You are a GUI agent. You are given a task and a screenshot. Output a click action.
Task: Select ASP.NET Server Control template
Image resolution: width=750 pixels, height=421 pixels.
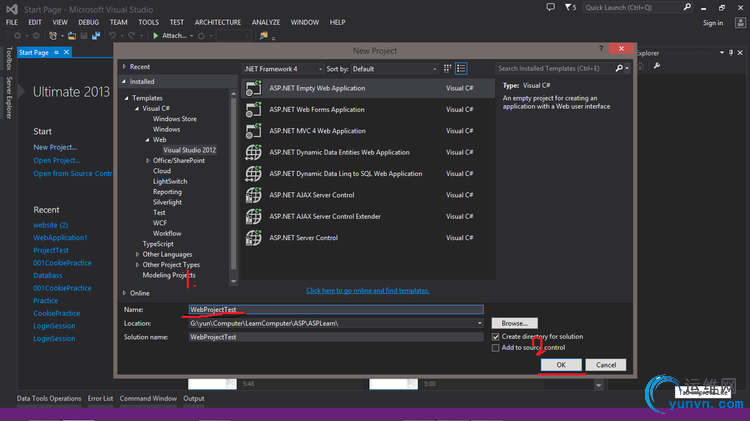click(368, 238)
